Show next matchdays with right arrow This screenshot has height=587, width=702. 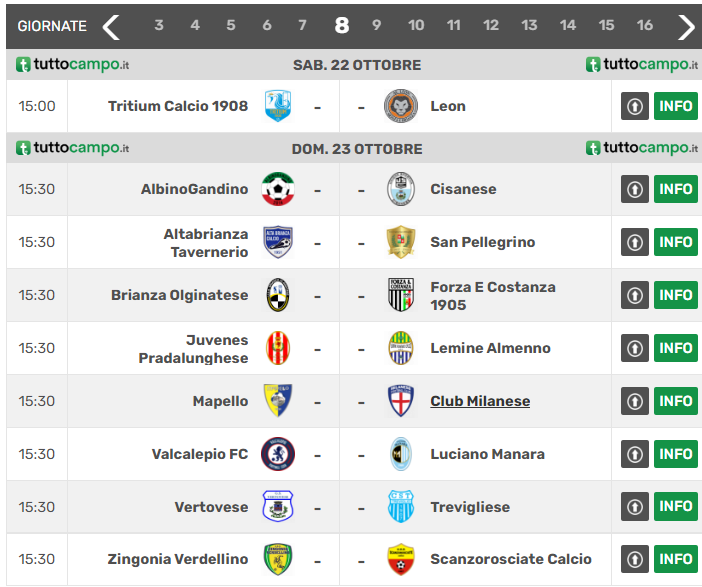pyautogui.click(x=686, y=26)
